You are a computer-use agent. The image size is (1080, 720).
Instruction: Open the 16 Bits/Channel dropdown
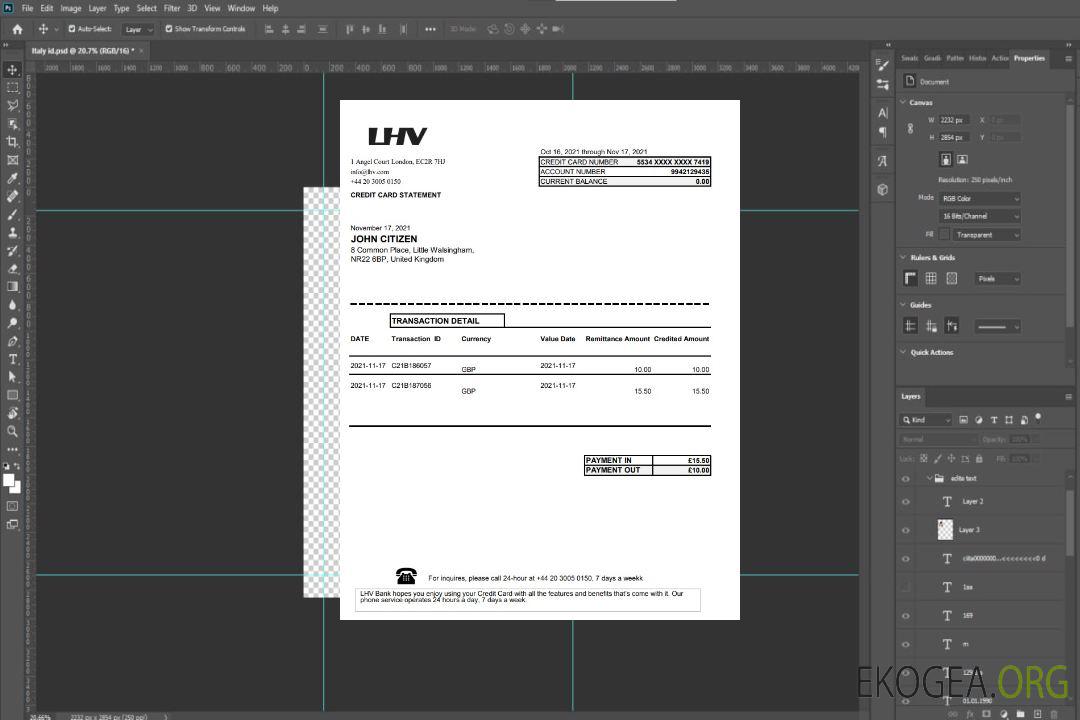979,216
